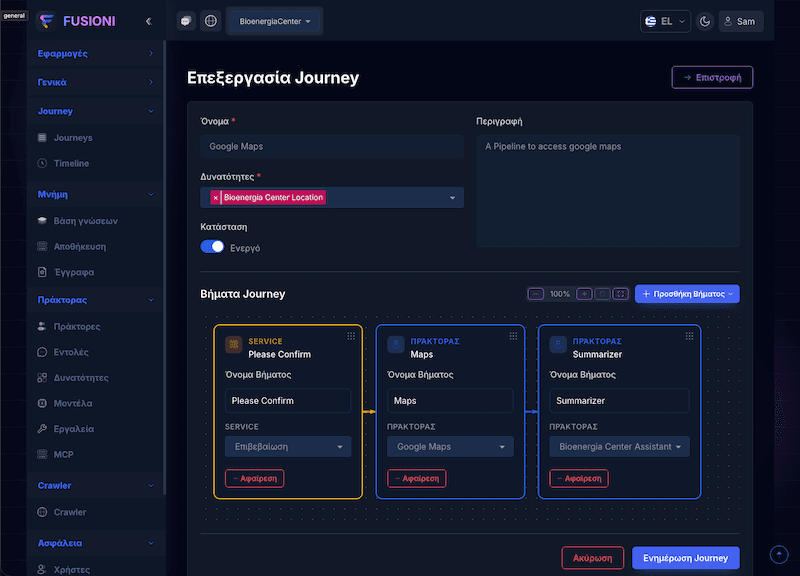Image resolution: width=800 pixels, height=576 pixels.
Task: Expand the Γενικά sidebar section
Action: 95,82
